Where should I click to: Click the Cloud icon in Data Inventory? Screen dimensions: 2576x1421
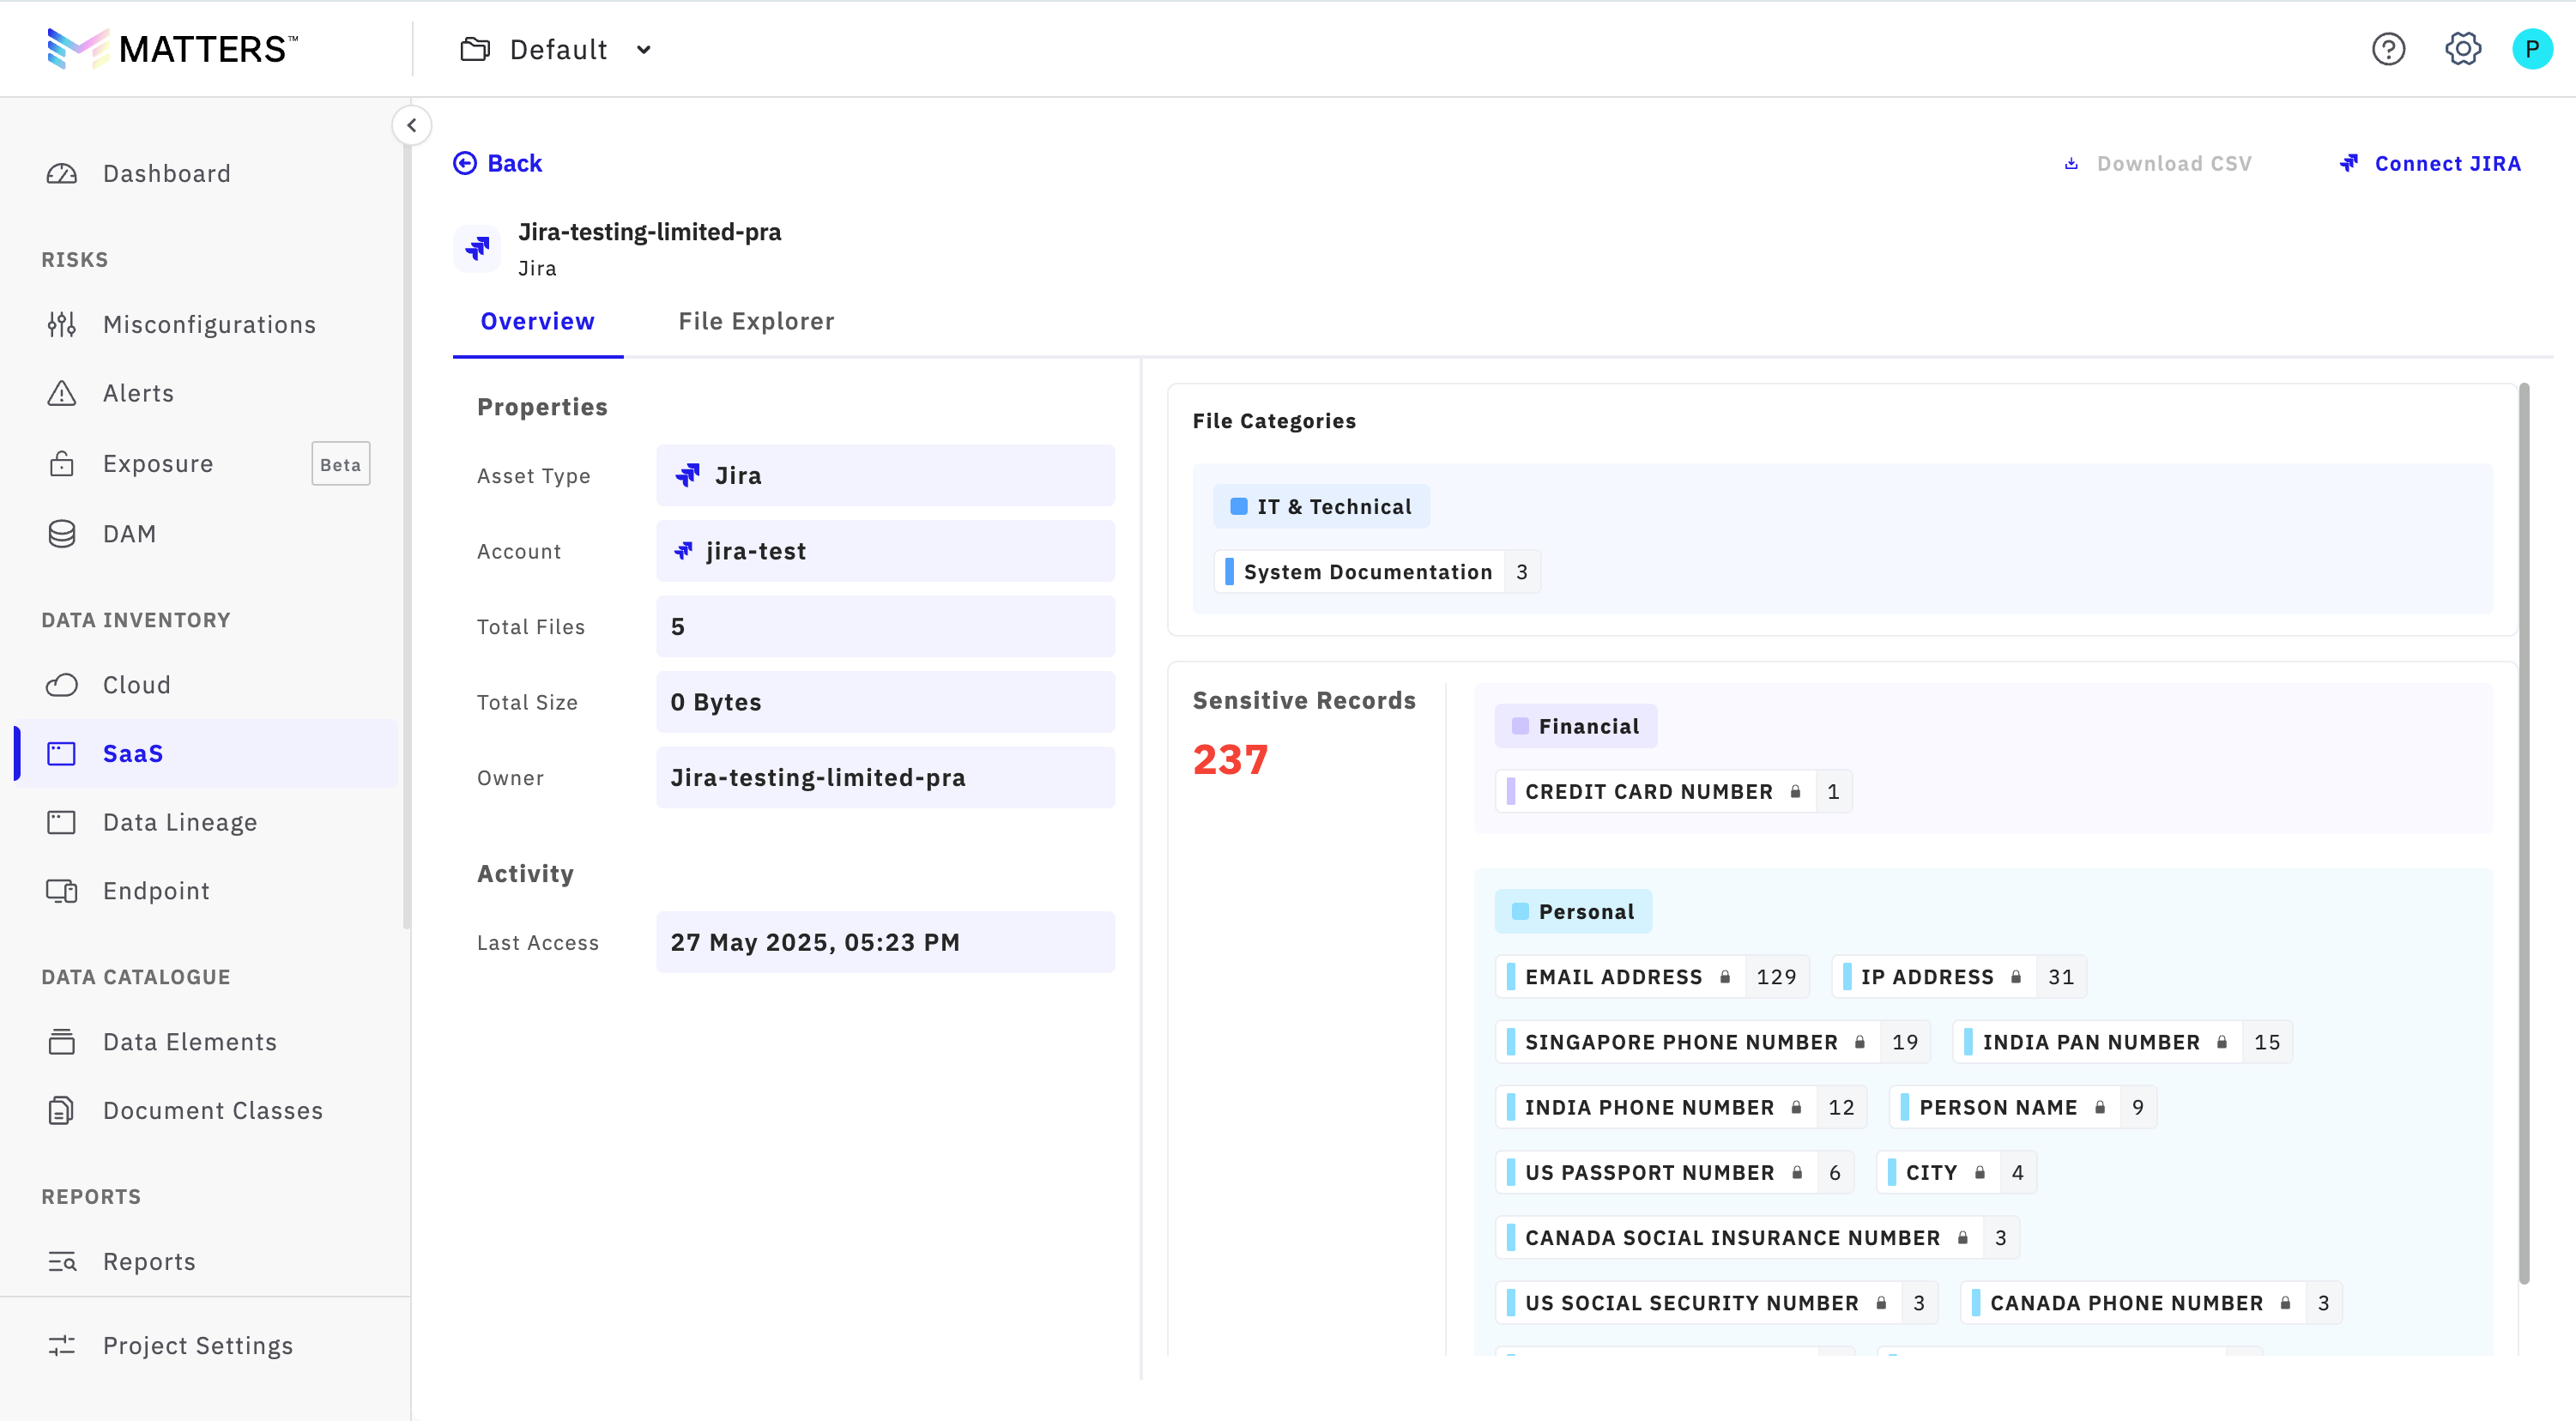click(62, 685)
